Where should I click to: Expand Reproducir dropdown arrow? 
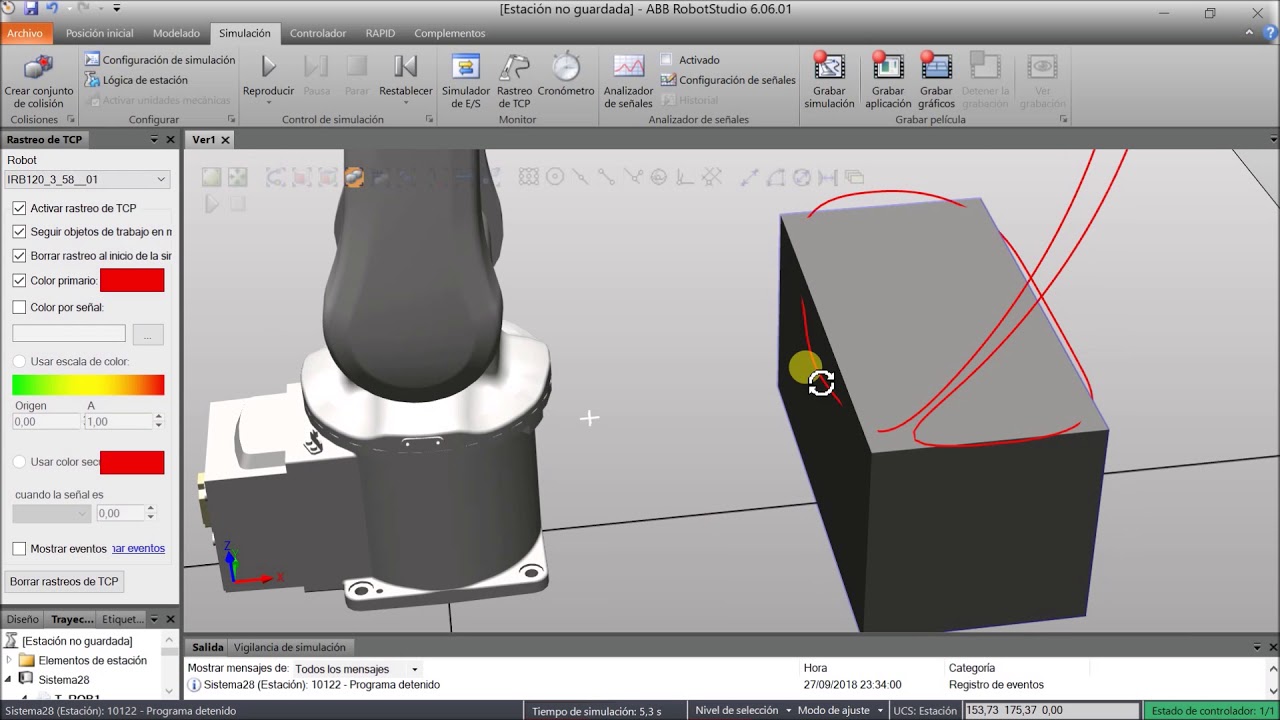point(268,101)
